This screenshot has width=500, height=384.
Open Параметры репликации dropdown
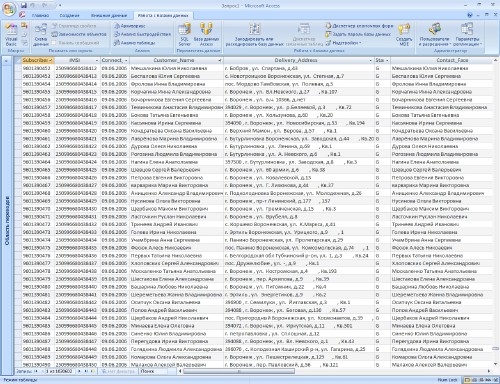[x=467, y=35]
